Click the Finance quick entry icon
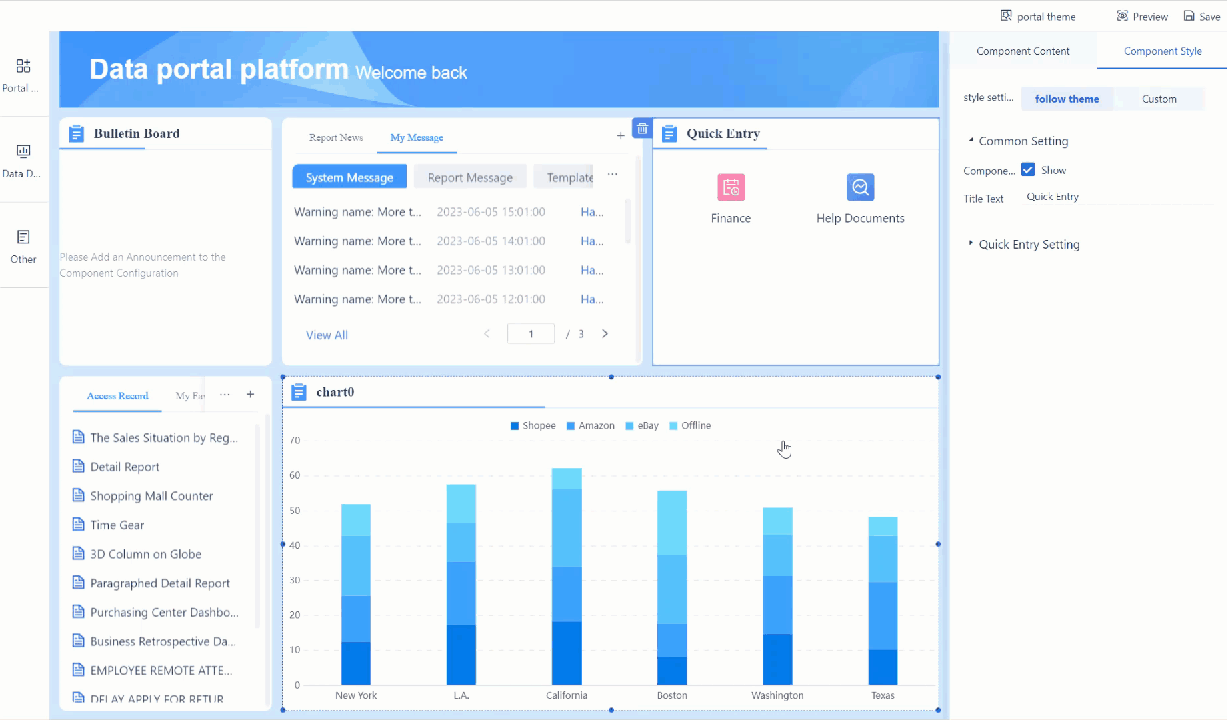Image resolution: width=1227 pixels, height=720 pixels. coord(730,187)
